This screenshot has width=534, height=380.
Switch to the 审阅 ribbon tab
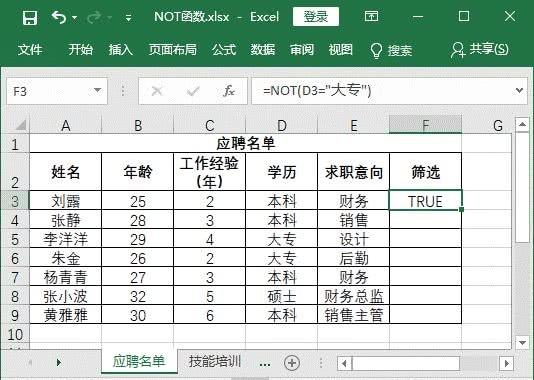tap(302, 50)
